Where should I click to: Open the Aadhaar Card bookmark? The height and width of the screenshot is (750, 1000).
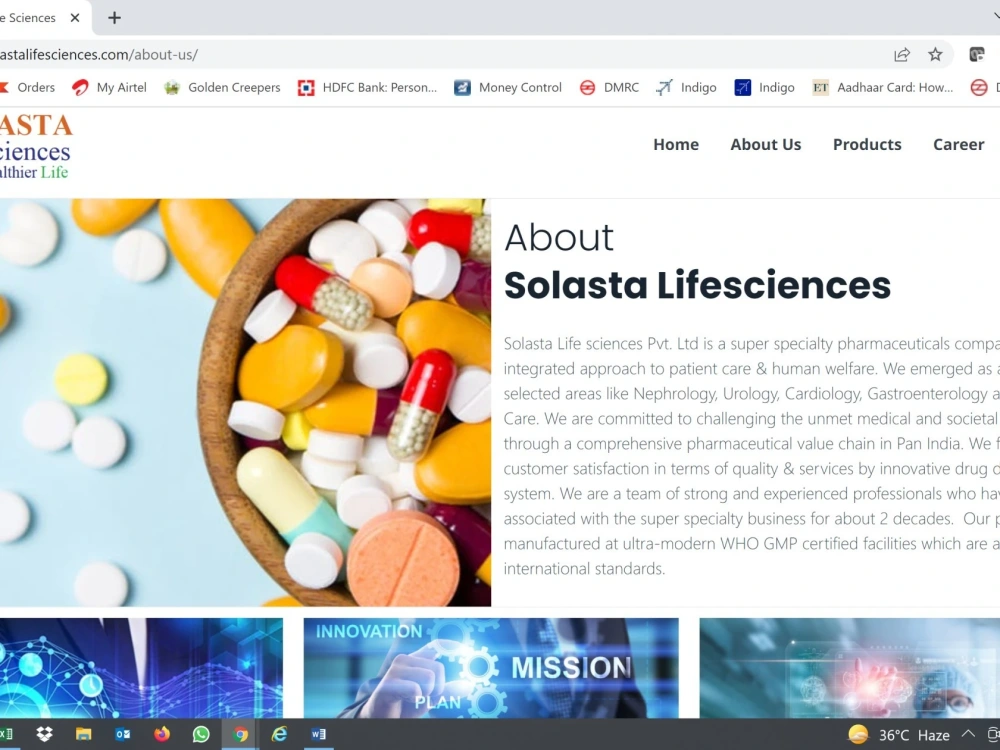click(x=883, y=87)
